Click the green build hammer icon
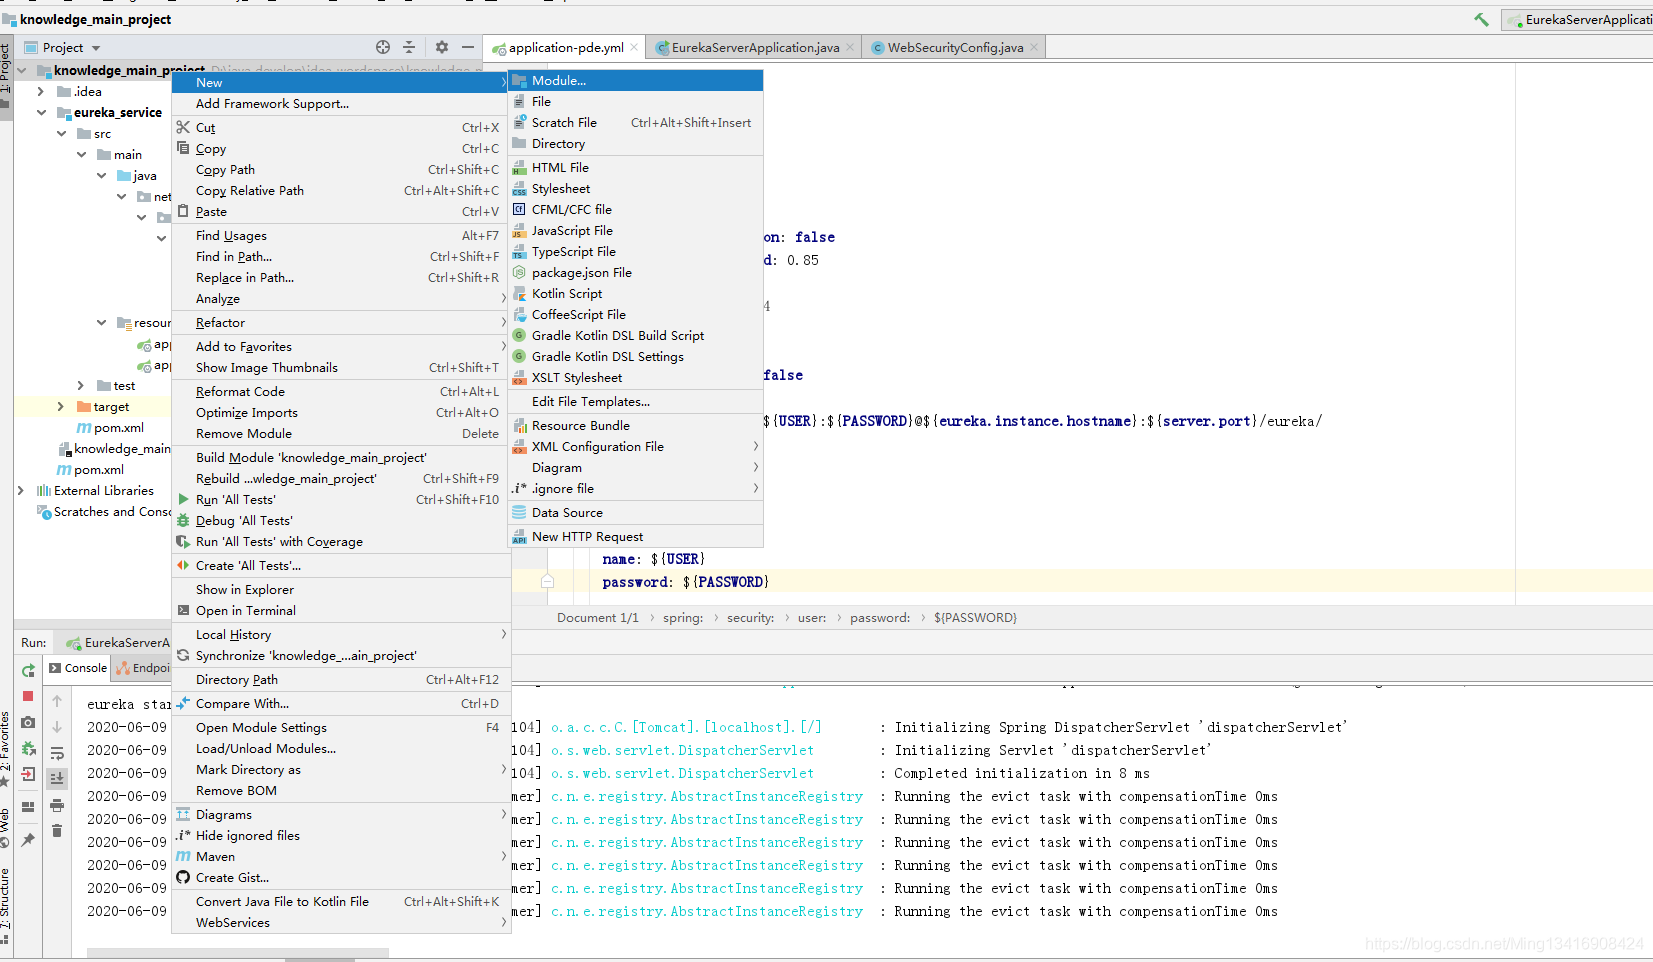The image size is (1653, 962). (x=1481, y=19)
